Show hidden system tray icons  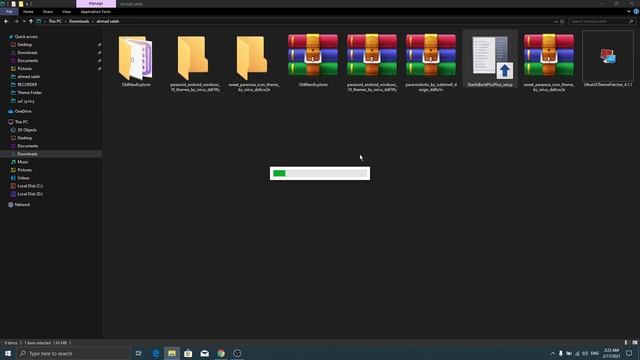[x=553, y=353]
